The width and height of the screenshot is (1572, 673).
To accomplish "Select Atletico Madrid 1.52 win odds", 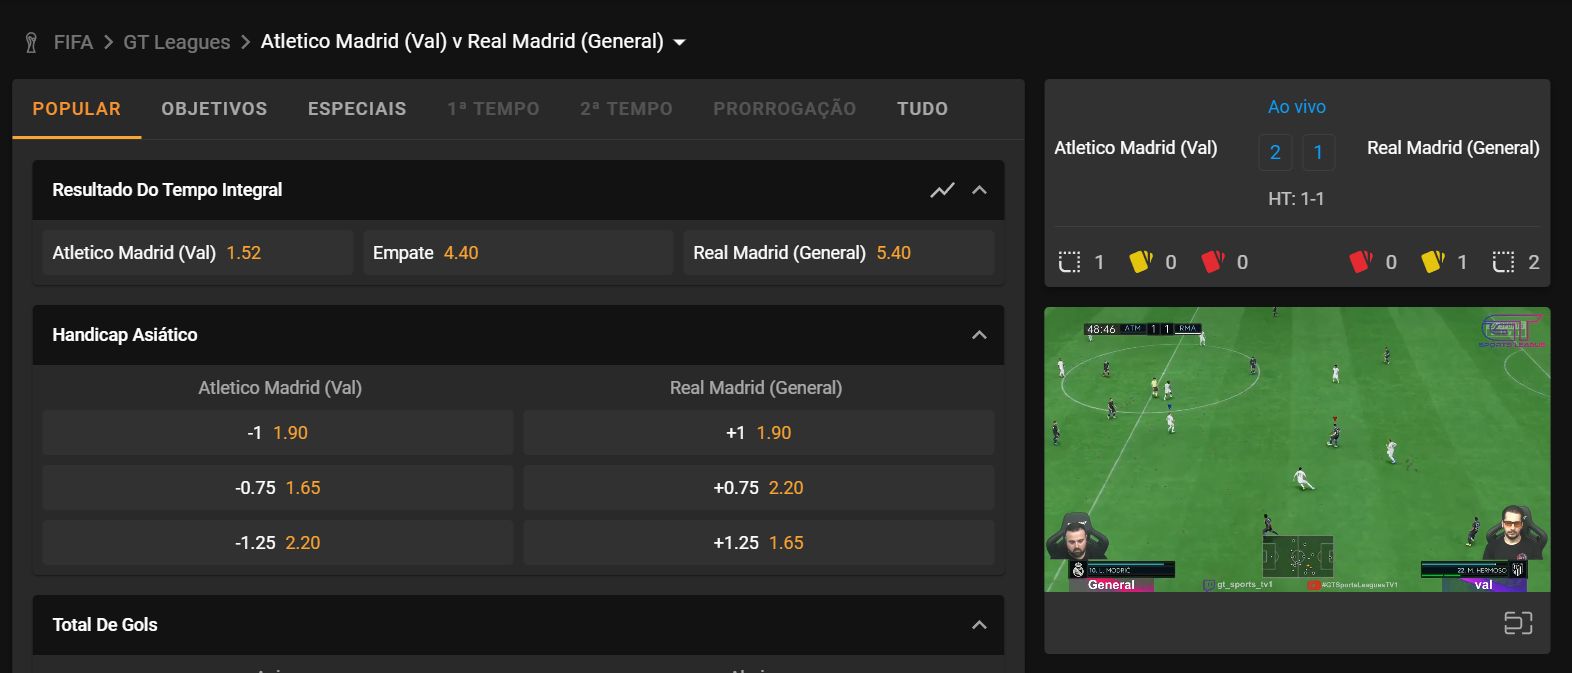I will coord(196,252).
